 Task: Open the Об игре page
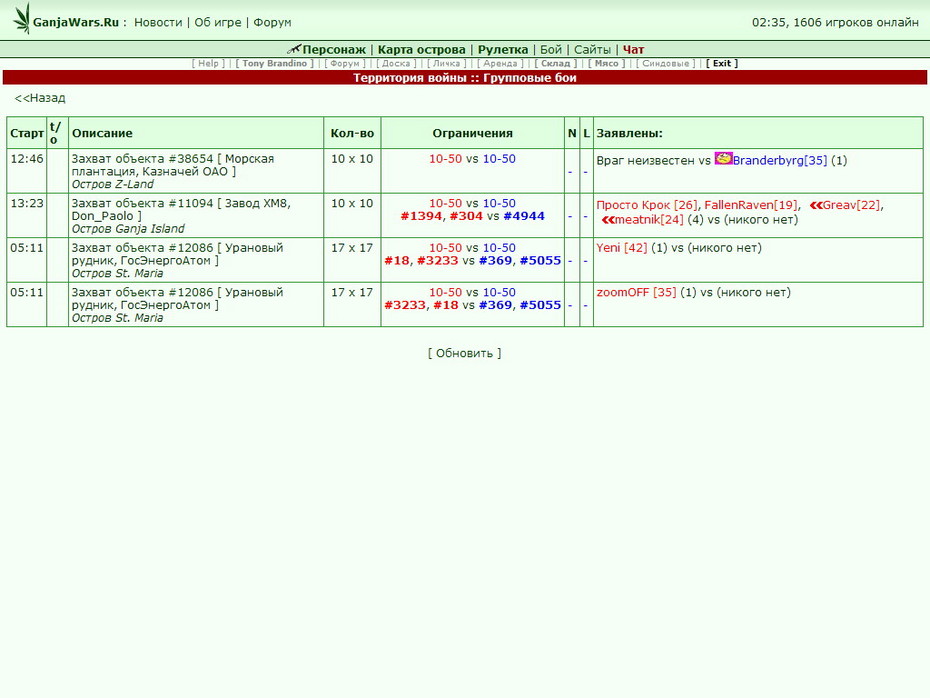click(218, 23)
